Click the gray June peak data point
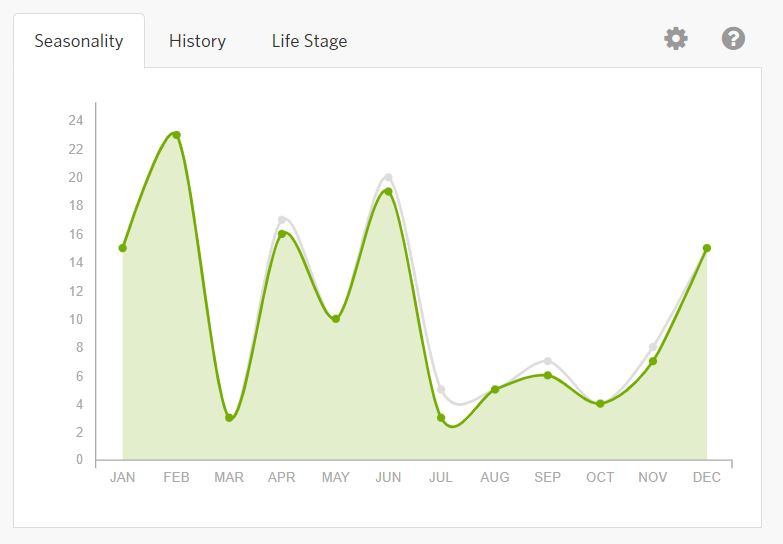783x544 pixels. (x=388, y=177)
